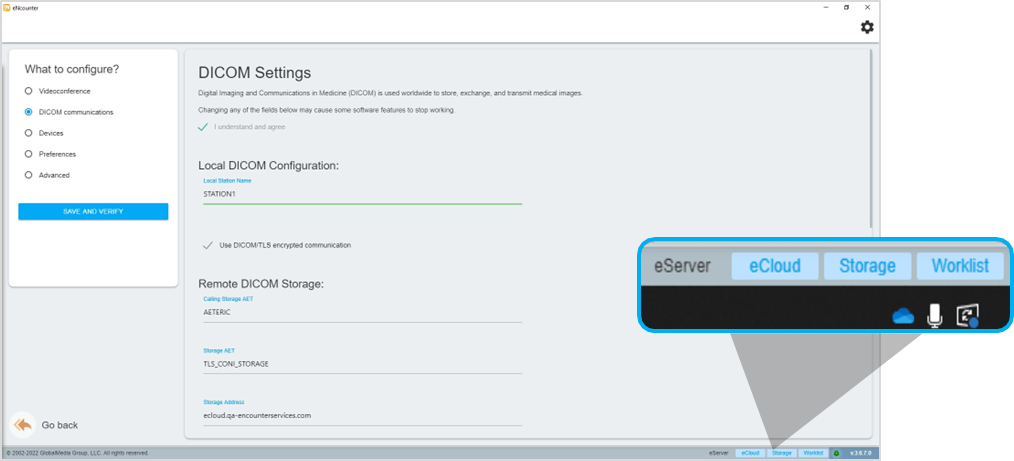Open settings with the gear icon
1014x461 pixels.
(x=866, y=27)
